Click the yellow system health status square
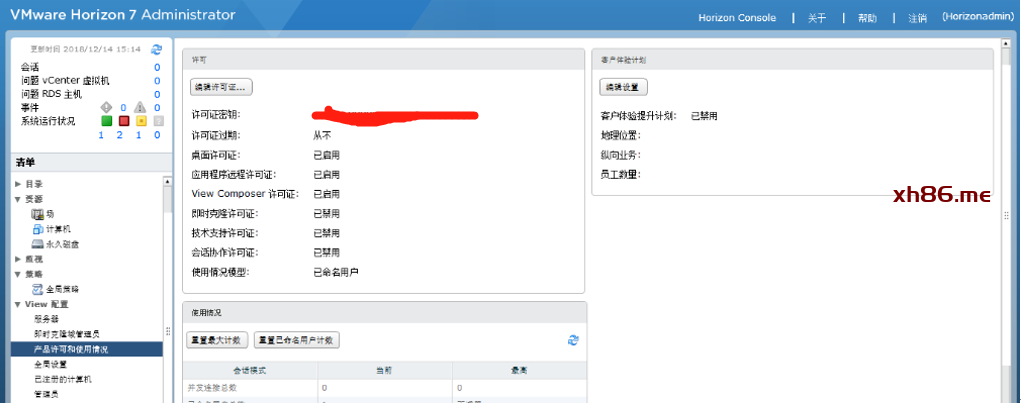1021x405 pixels. click(141, 121)
